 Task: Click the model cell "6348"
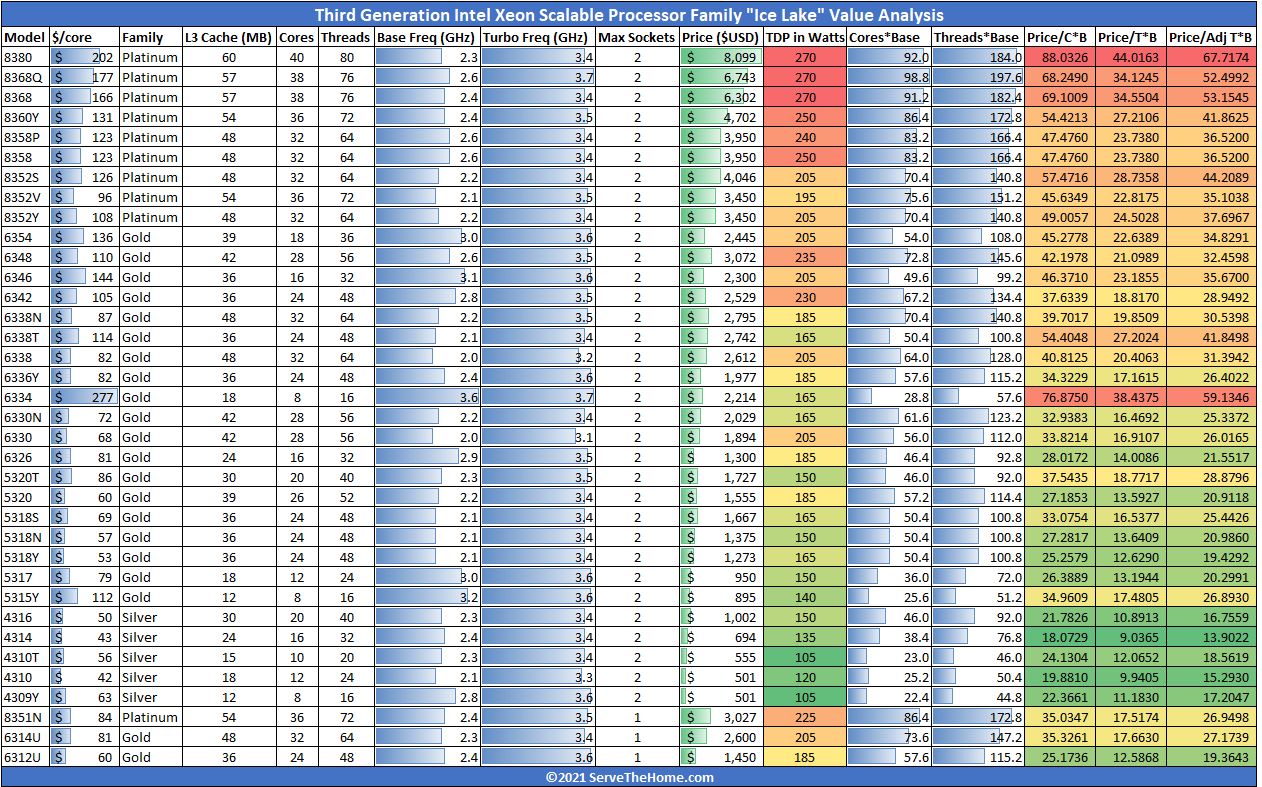pos(26,257)
